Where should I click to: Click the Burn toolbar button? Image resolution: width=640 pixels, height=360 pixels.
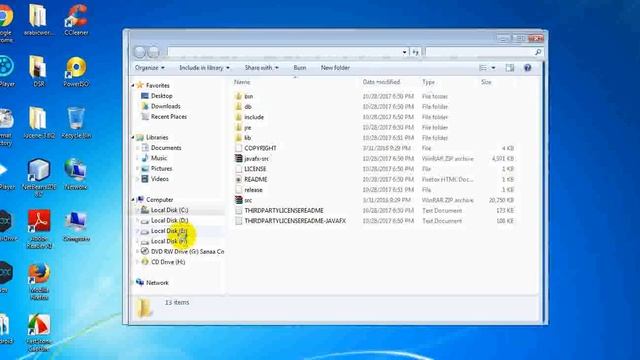[x=300, y=68]
